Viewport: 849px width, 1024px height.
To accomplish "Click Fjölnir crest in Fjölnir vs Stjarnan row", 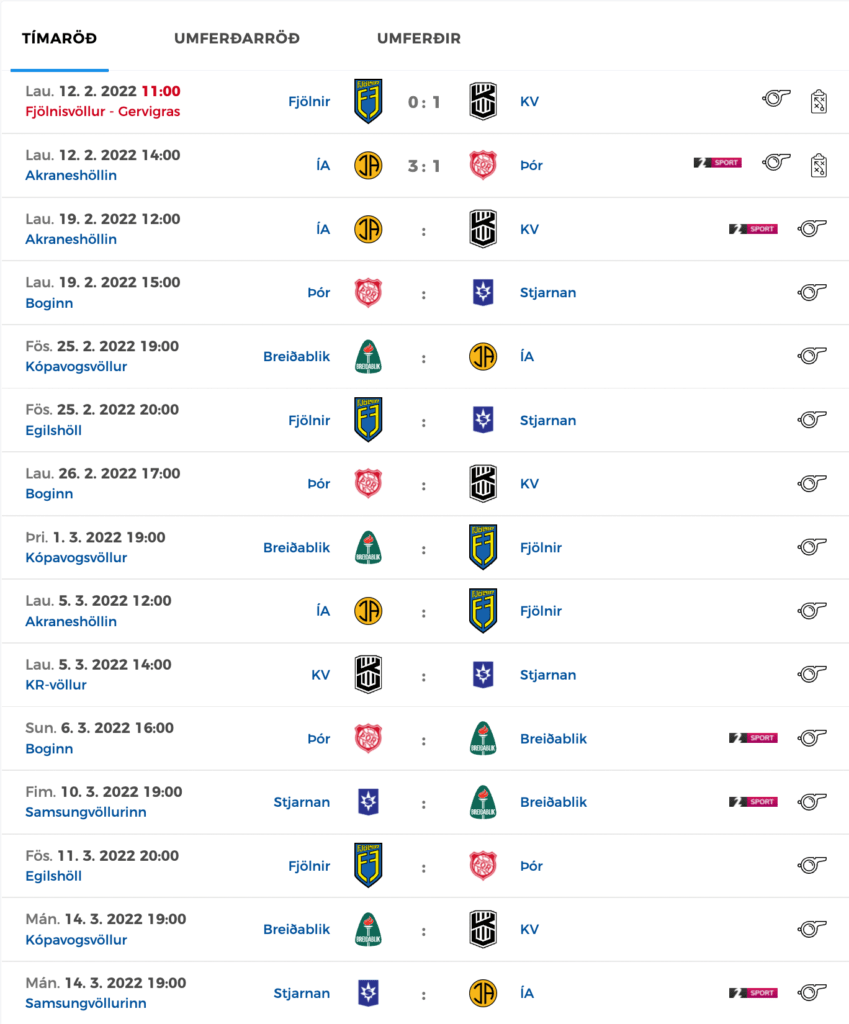I will [368, 420].
